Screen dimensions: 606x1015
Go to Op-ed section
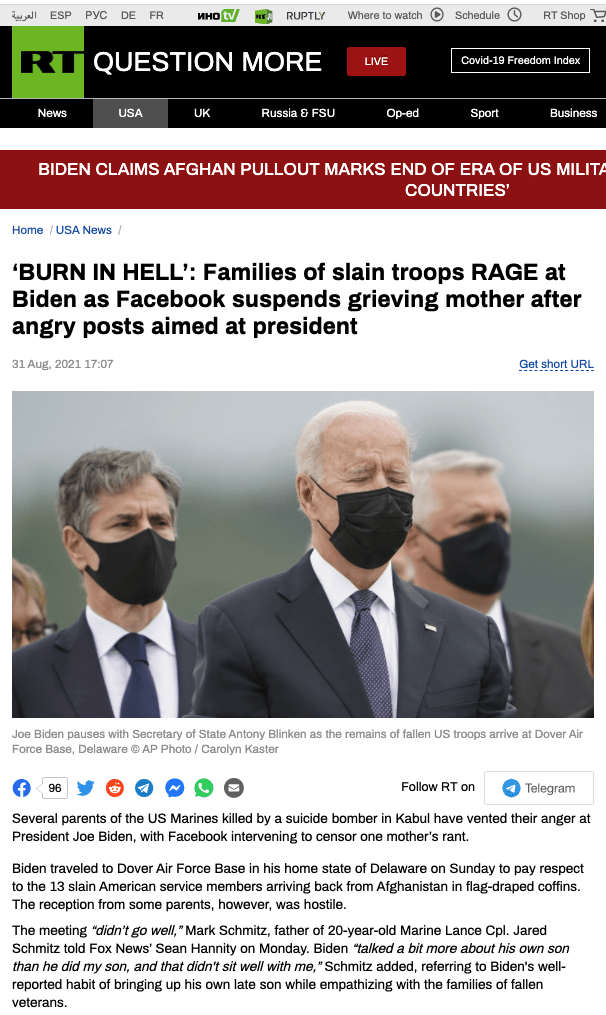click(x=403, y=113)
